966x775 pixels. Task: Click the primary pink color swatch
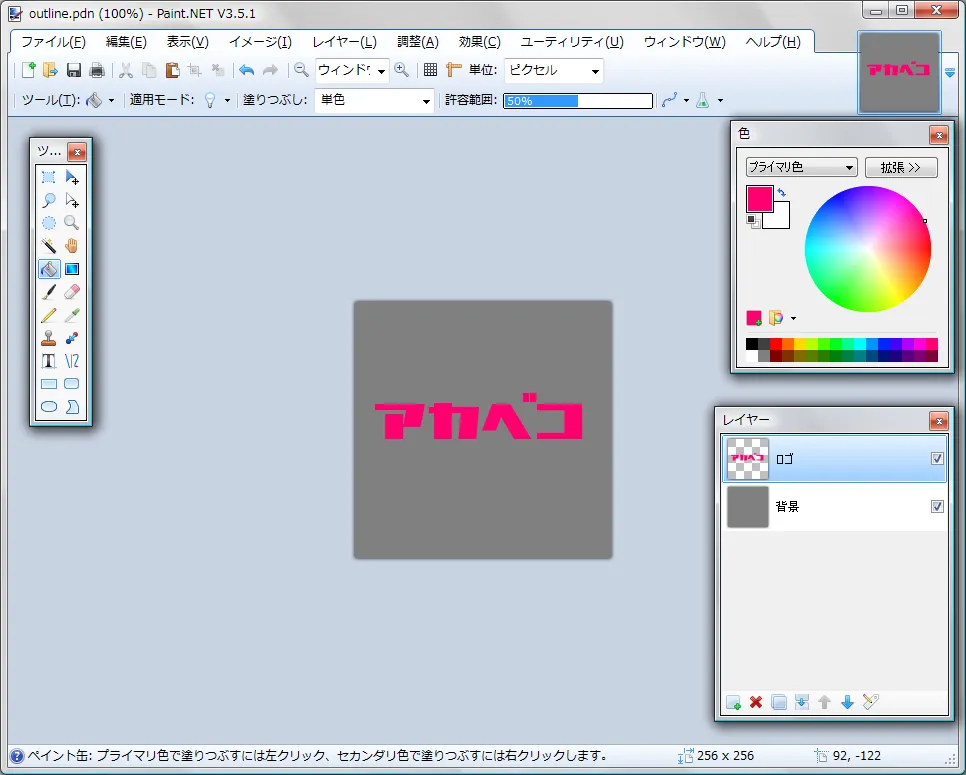click(x=759, y=199)
